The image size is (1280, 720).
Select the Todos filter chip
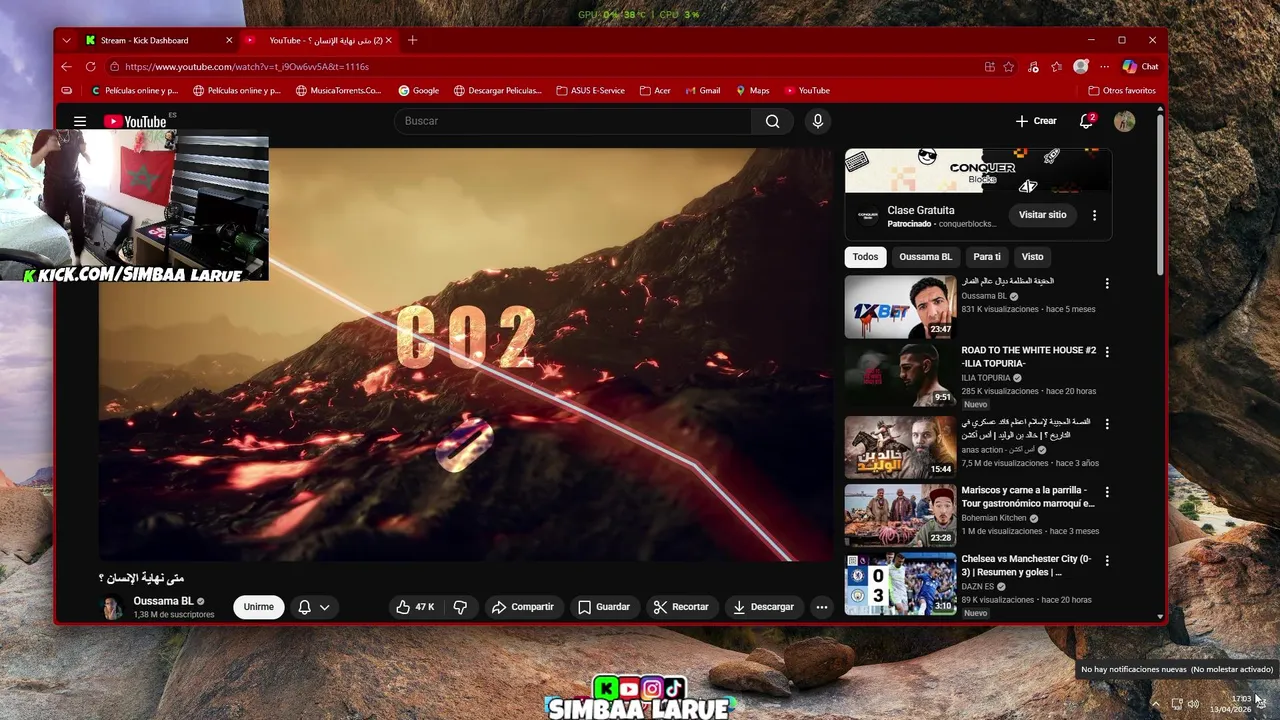click(866, 257)
